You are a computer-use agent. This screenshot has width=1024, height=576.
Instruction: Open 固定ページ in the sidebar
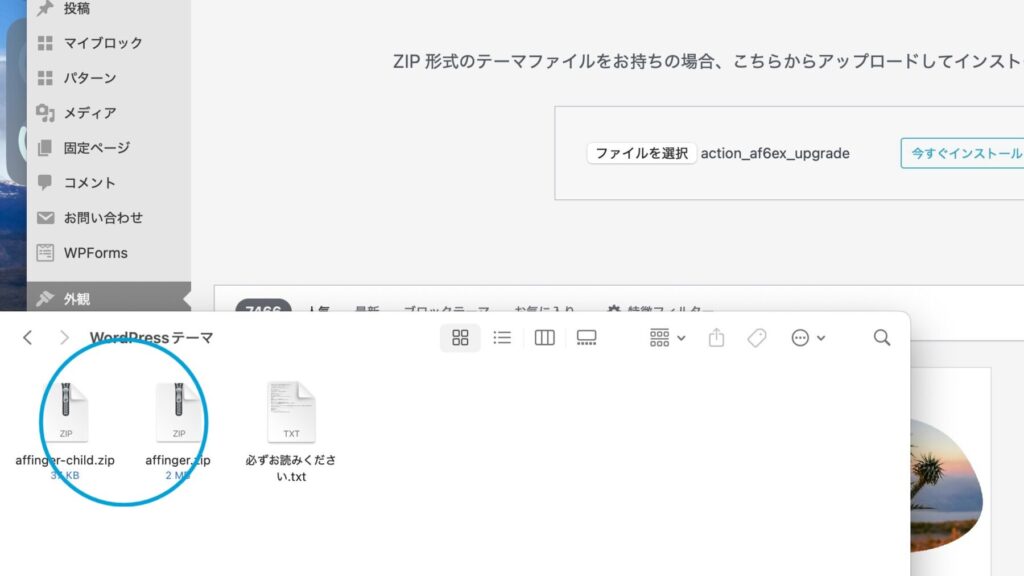(96, 148)
